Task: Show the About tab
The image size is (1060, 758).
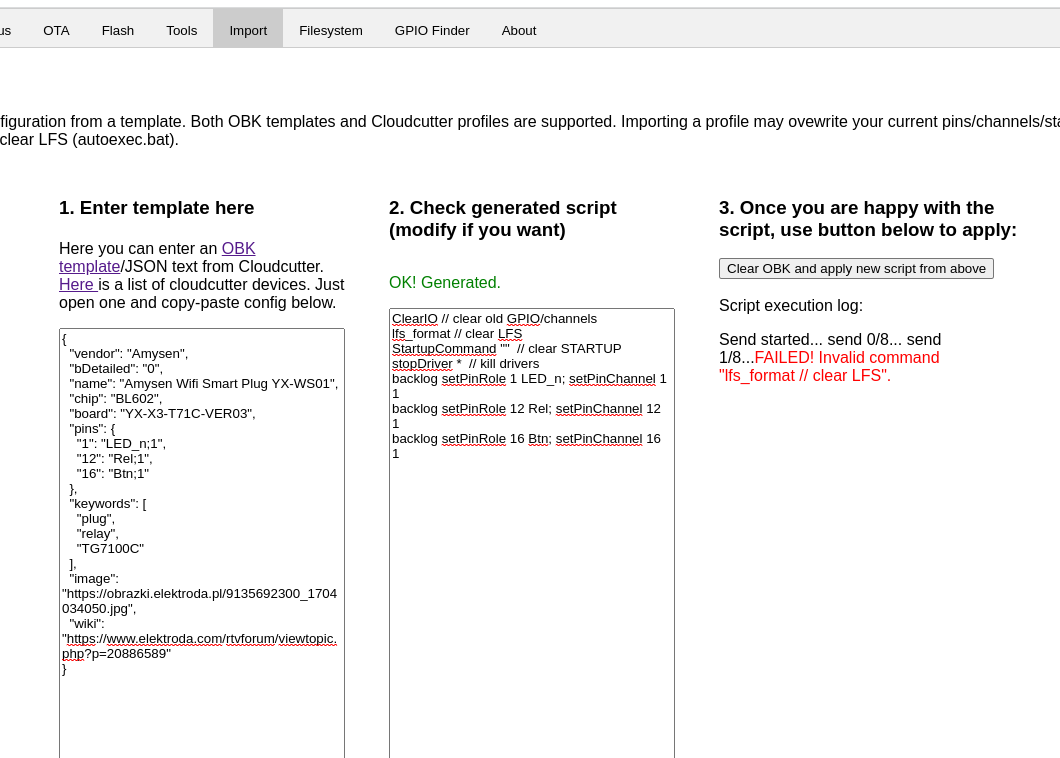Action: click(519, 30)
